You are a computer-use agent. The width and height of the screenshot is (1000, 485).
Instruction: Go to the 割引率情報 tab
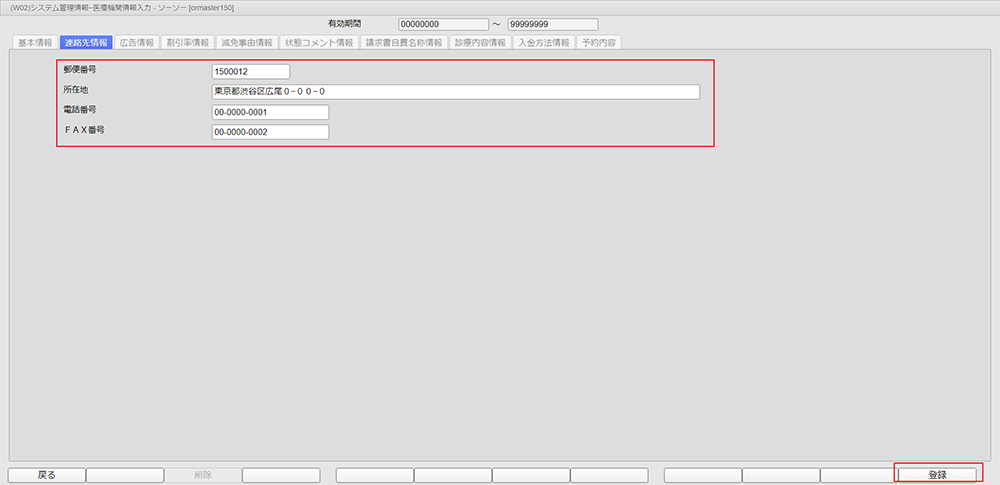(188, 43)
